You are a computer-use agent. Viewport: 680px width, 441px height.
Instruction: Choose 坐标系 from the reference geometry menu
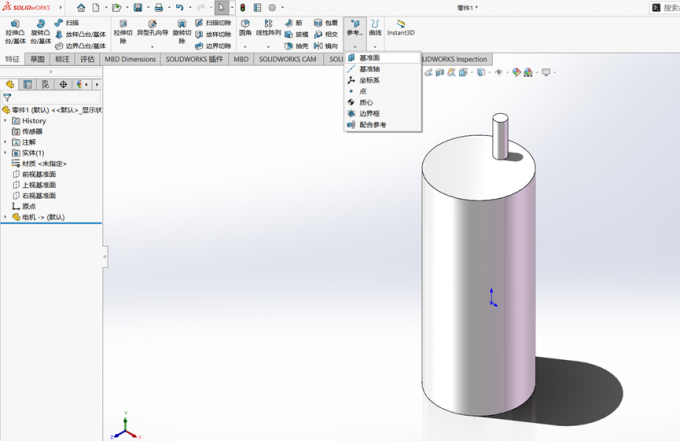pyautogui.click(x=382, y=80)
